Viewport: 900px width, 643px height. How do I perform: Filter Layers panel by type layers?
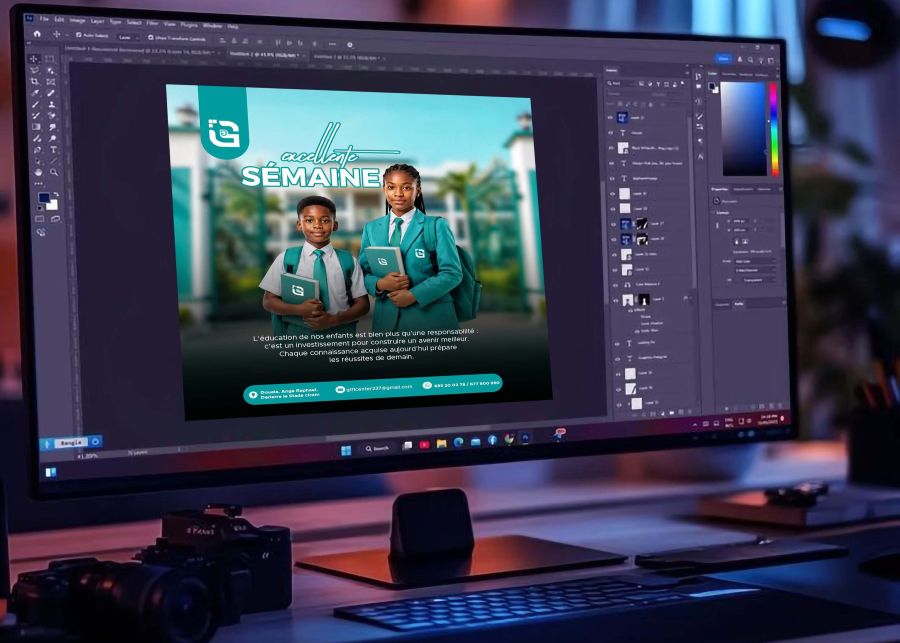click(659, 84)
